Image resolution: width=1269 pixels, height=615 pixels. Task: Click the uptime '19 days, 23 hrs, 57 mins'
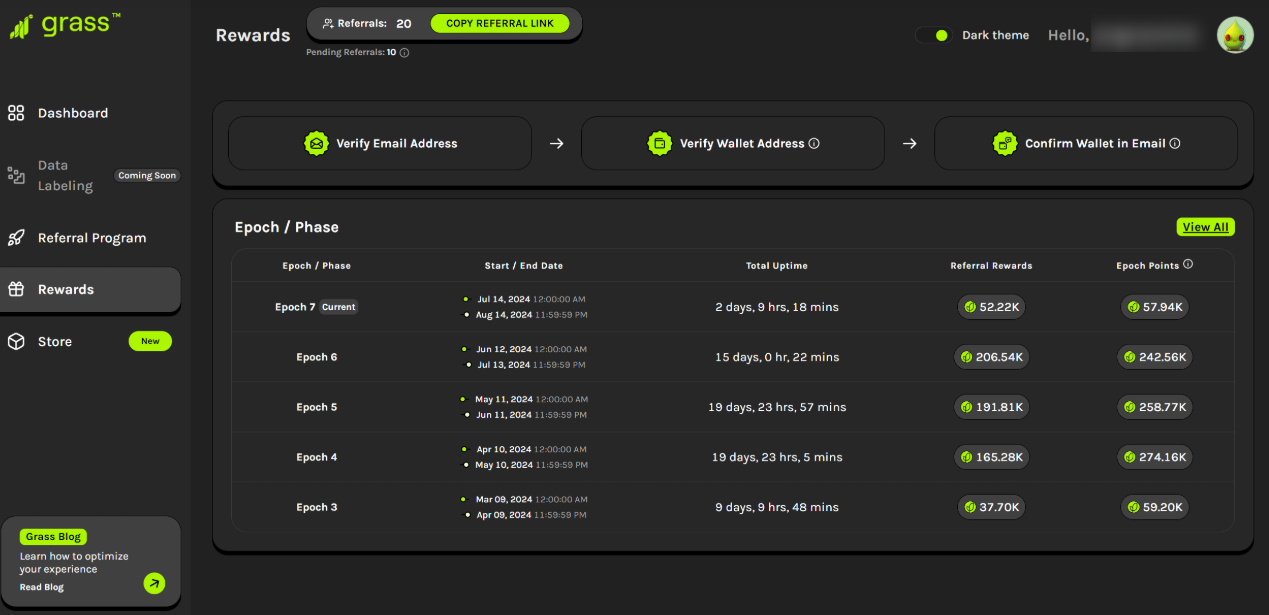tap(777, 407)
